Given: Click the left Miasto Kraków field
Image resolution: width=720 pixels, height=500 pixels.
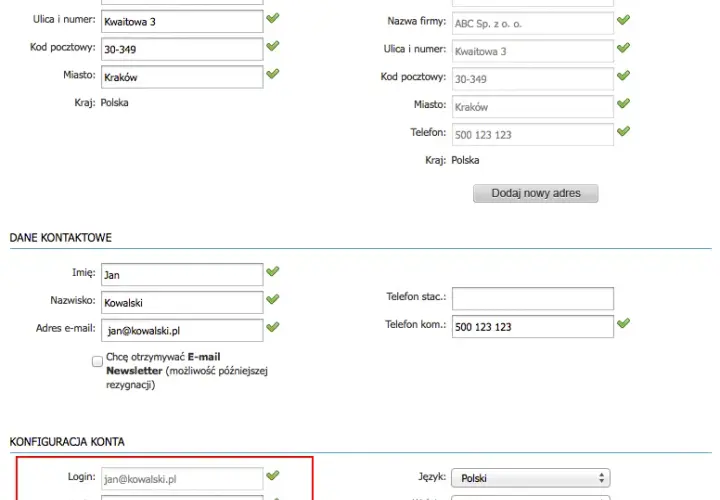Looking at the screenshot, I should 182,77.
